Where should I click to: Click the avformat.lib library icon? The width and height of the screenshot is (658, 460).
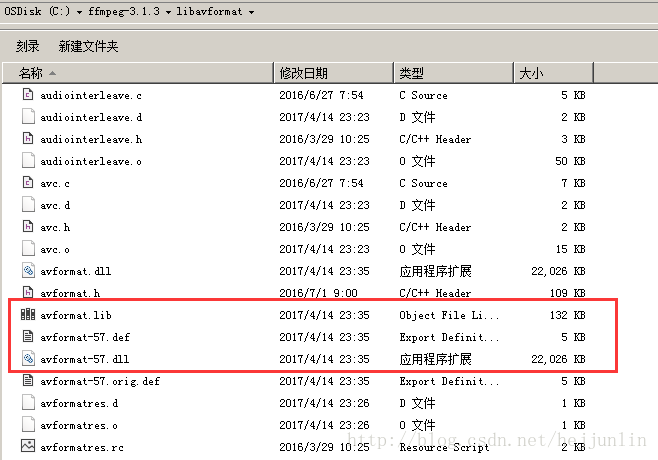click(x=28, y=314)
